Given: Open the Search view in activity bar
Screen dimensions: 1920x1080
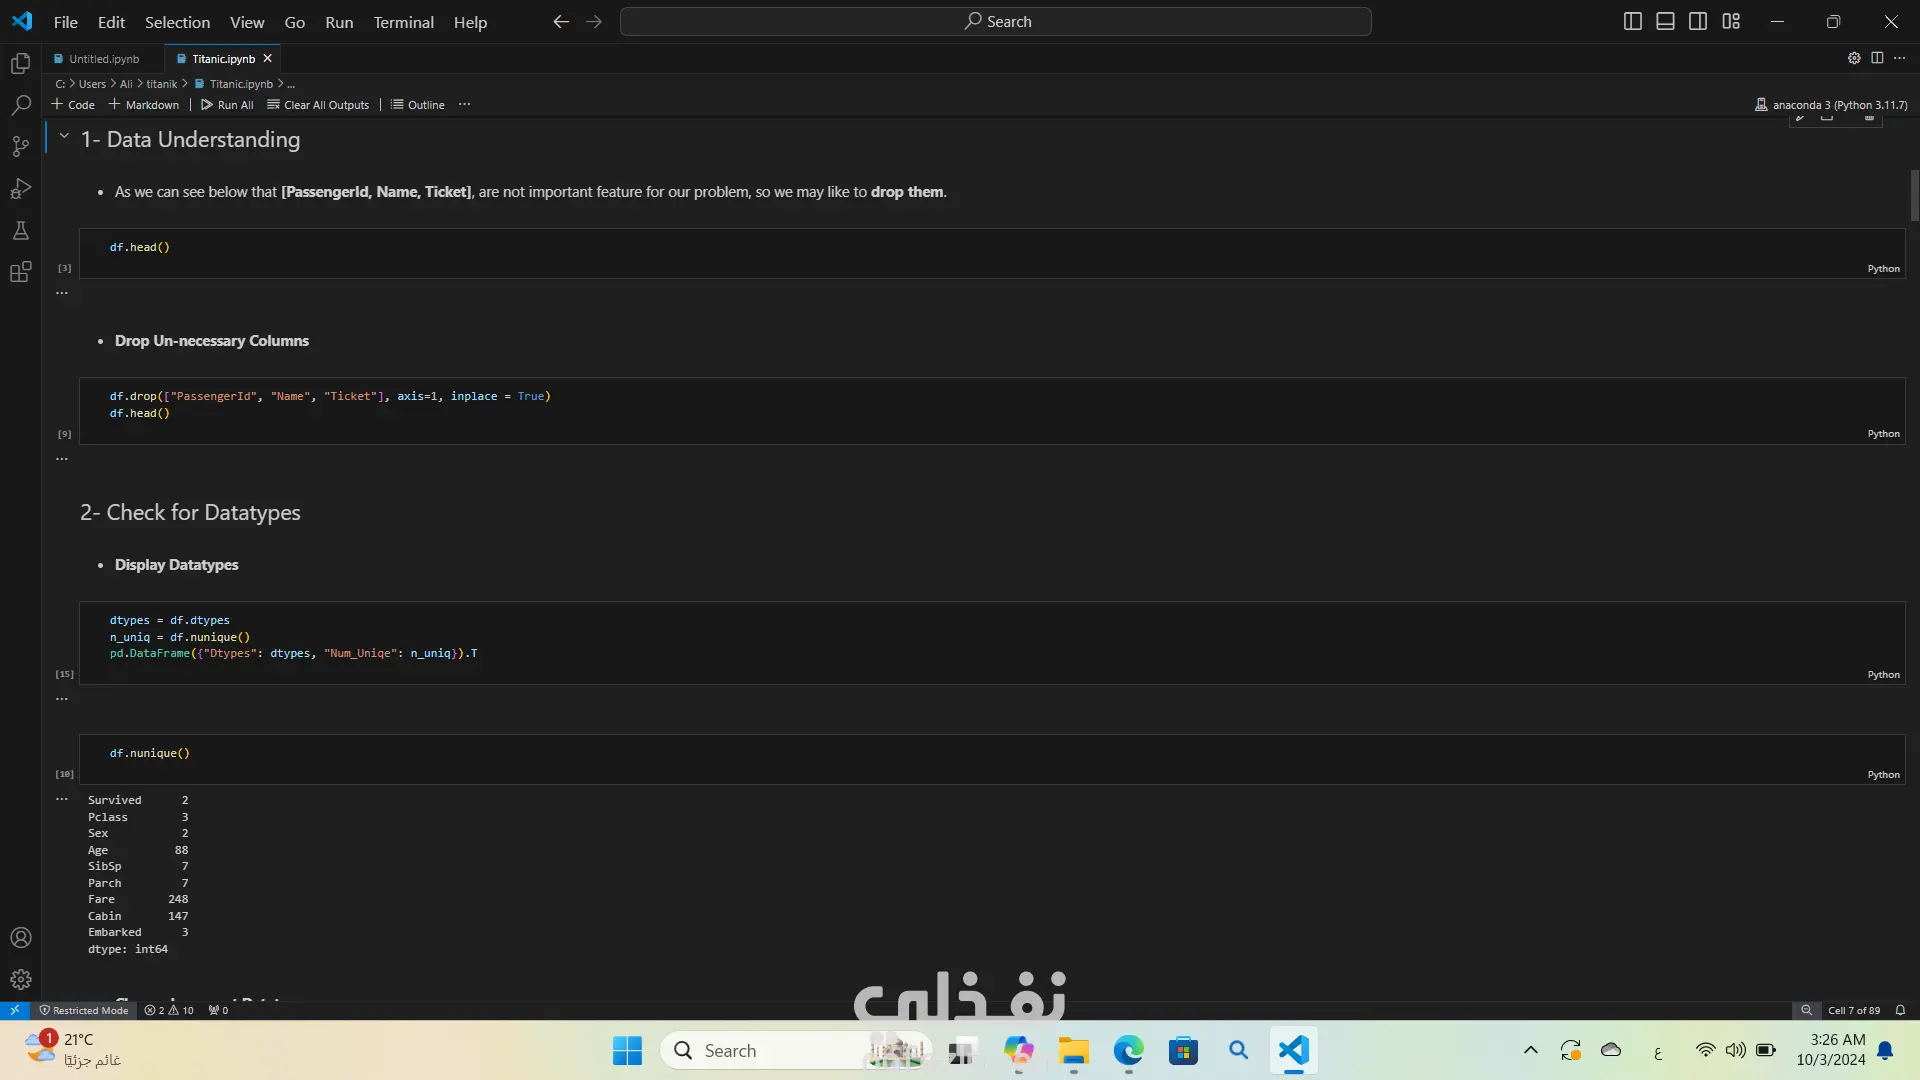Looking at the screenshot, I should [x=20, y=105].
